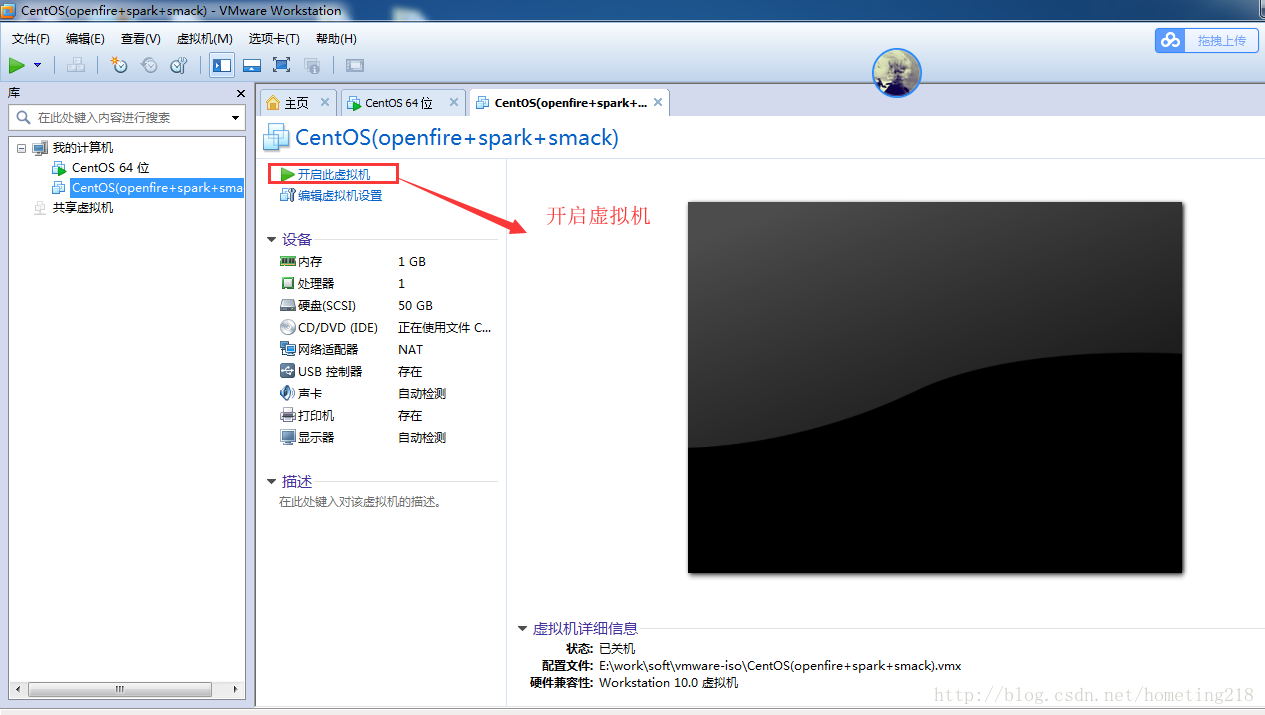Click the 声卡 sound card icon
Image resolution: width=1265 pixels, height=715 pixels.
point(288,393)
